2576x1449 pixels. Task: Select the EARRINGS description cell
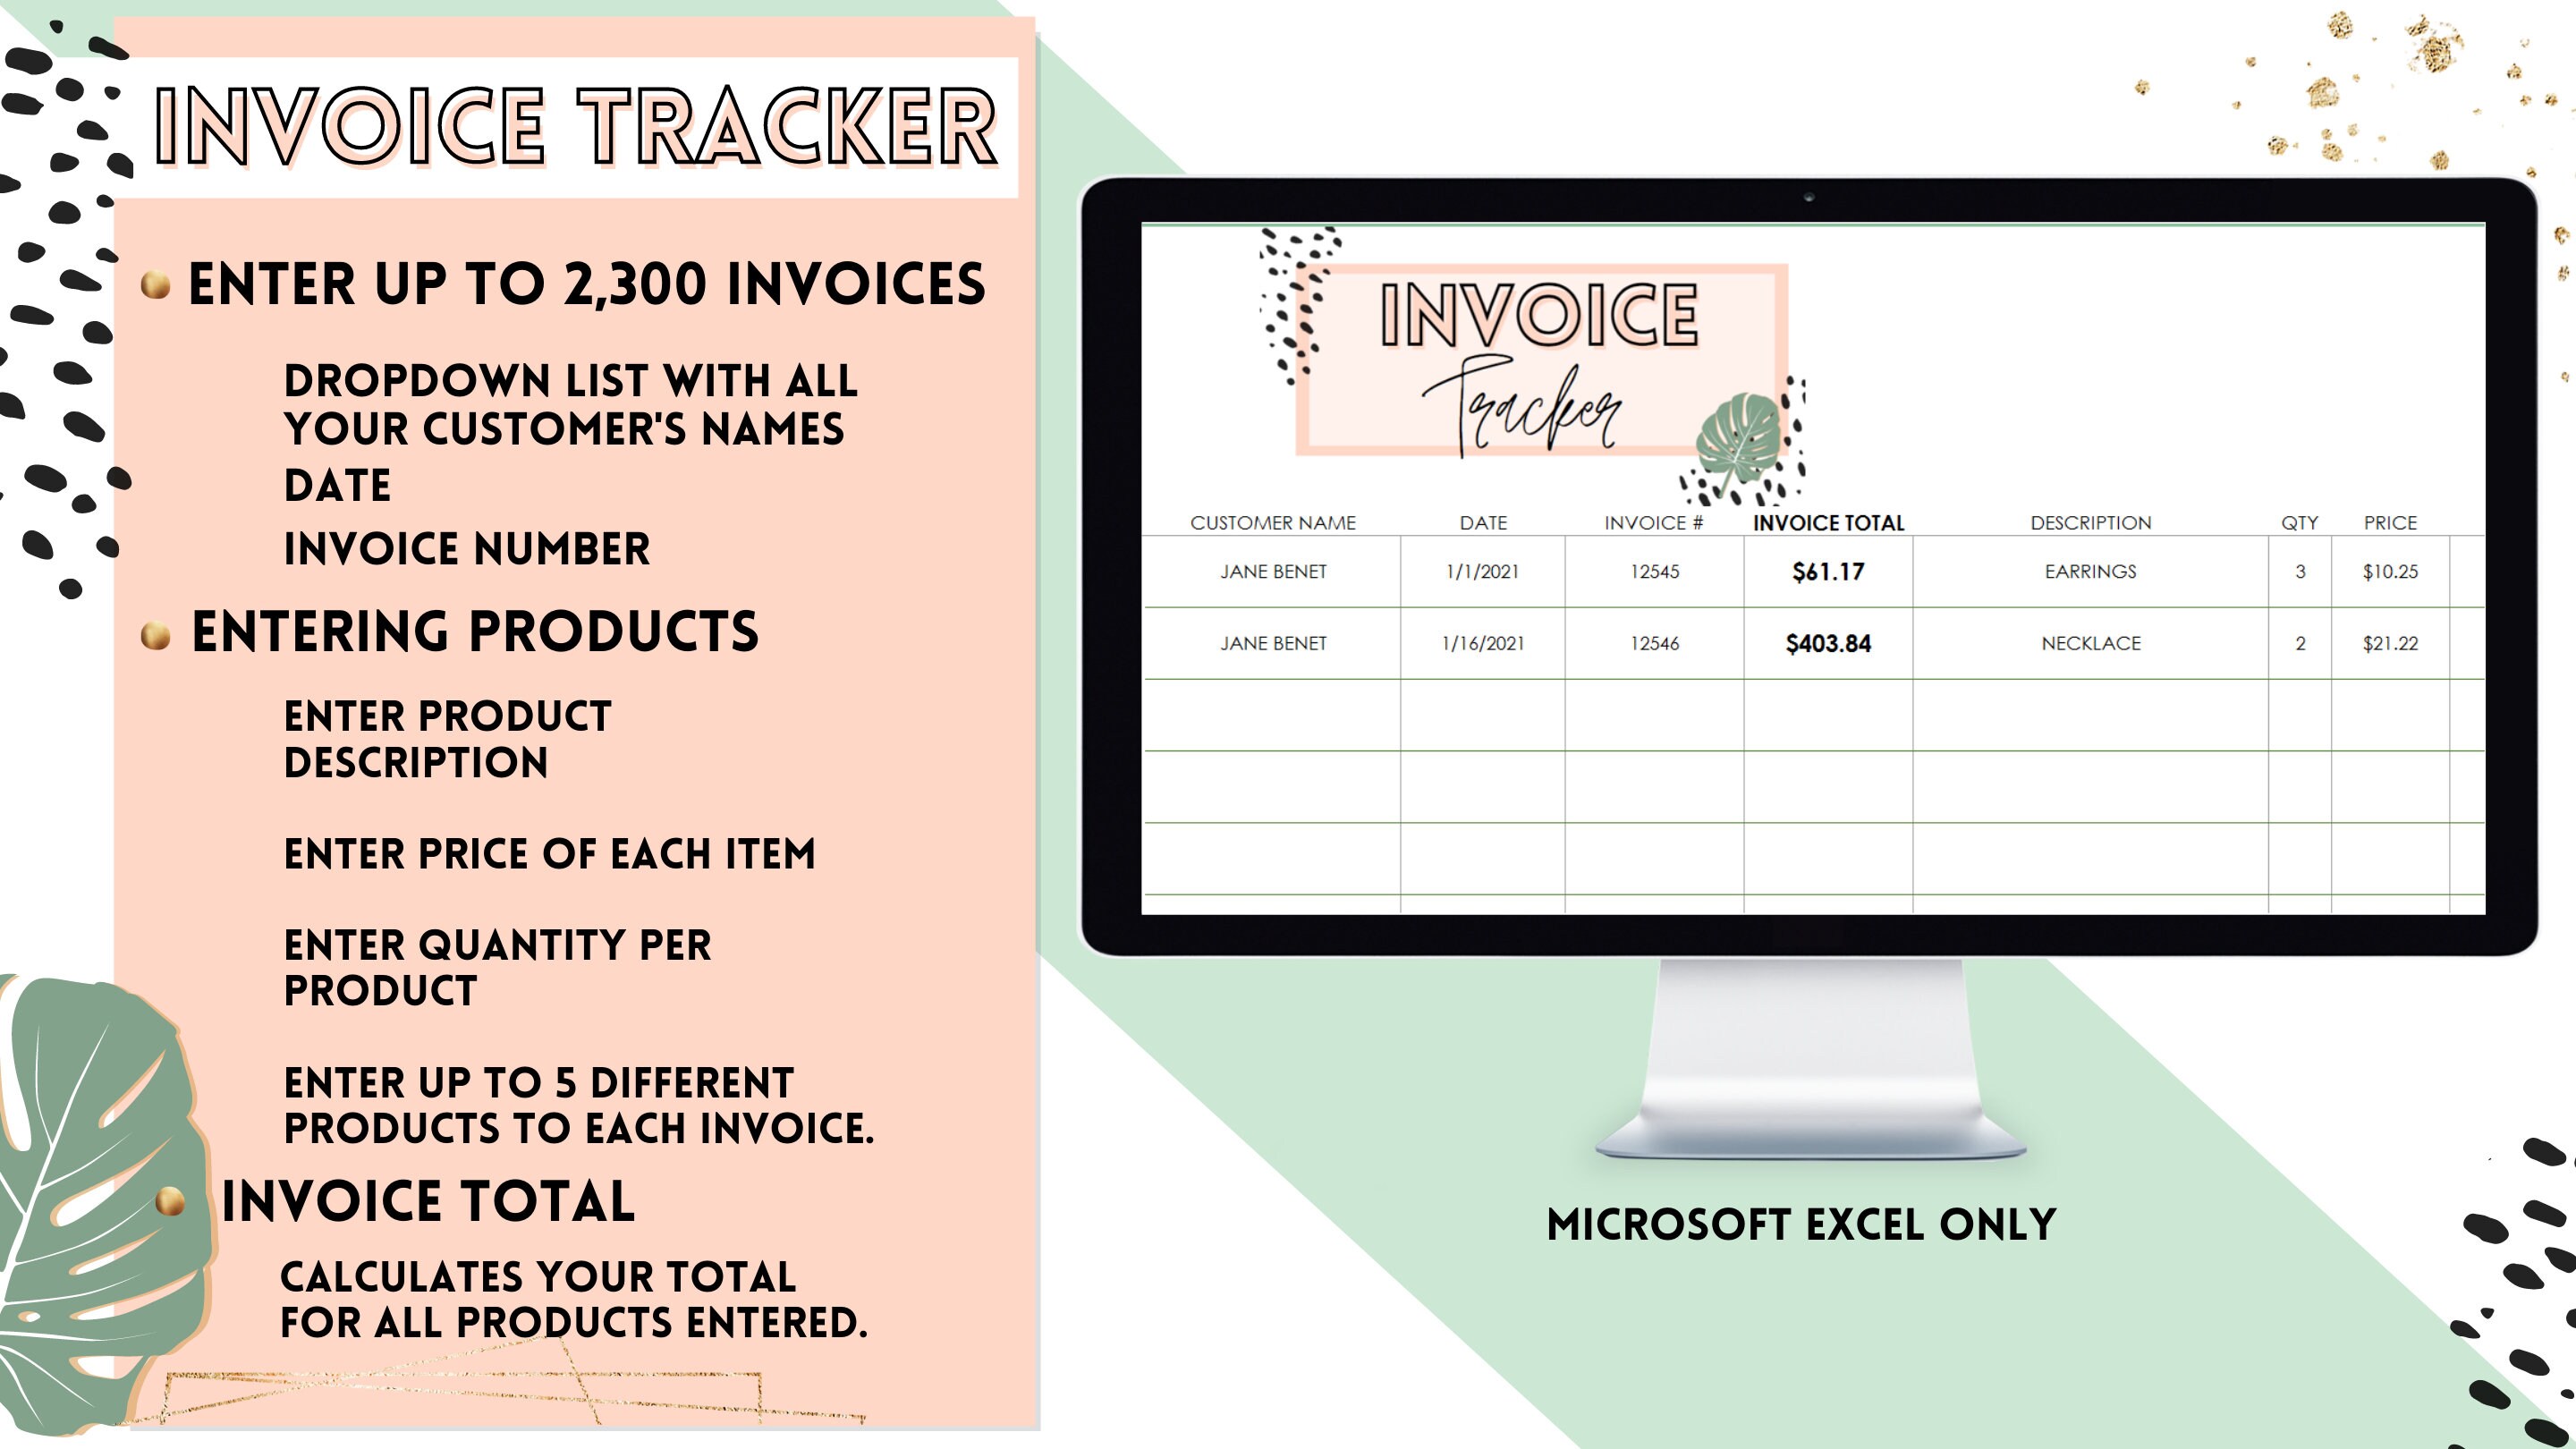[2090, 571]
